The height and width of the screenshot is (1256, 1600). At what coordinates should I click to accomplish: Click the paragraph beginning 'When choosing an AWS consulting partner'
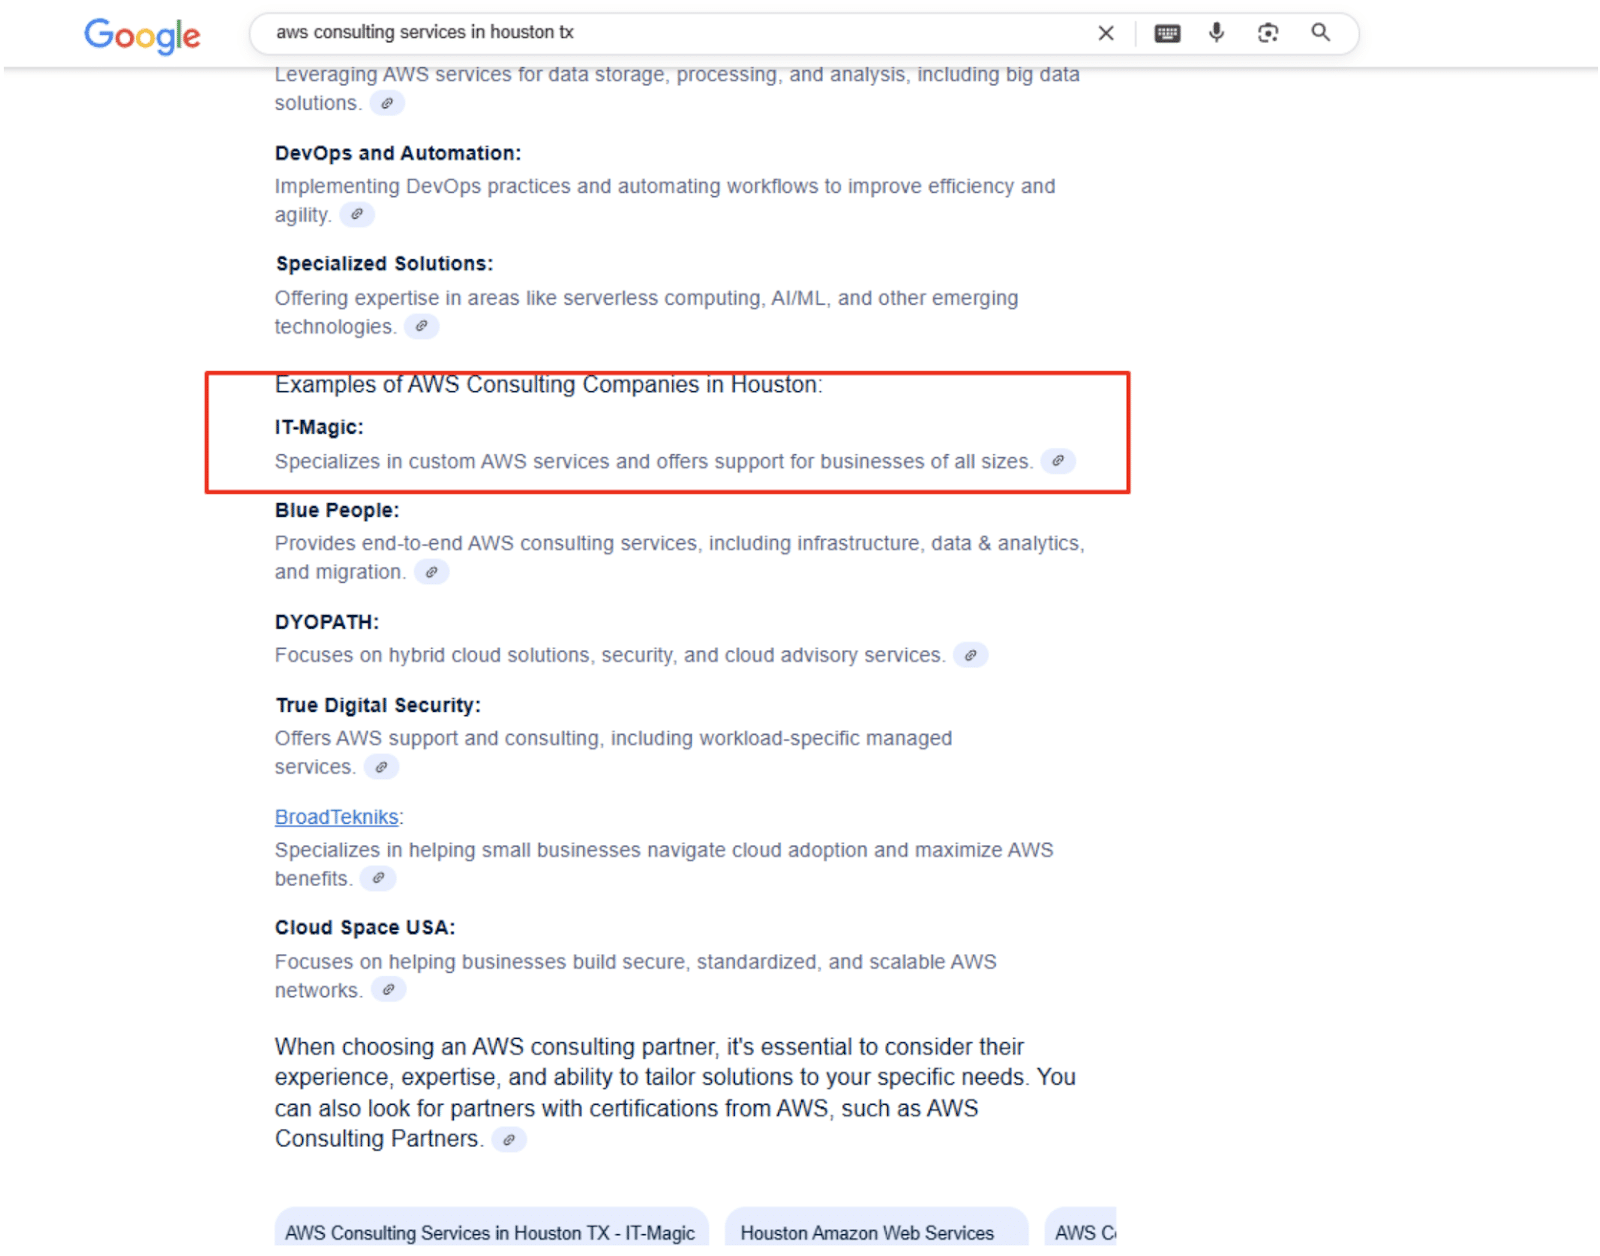675,1093
